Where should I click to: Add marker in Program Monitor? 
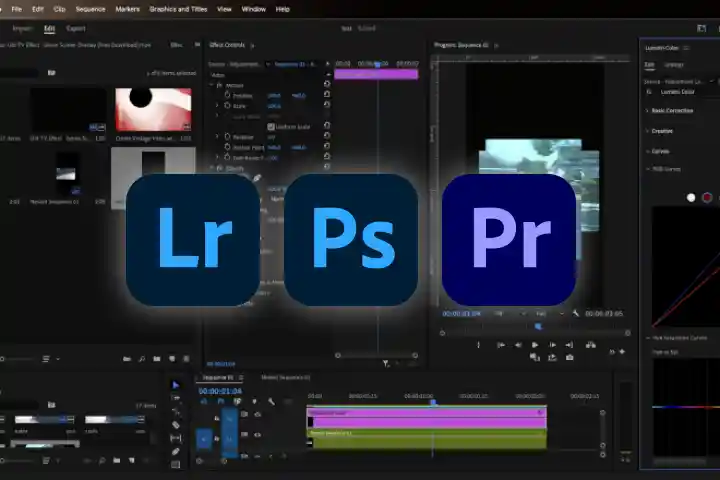coord(478,344)
